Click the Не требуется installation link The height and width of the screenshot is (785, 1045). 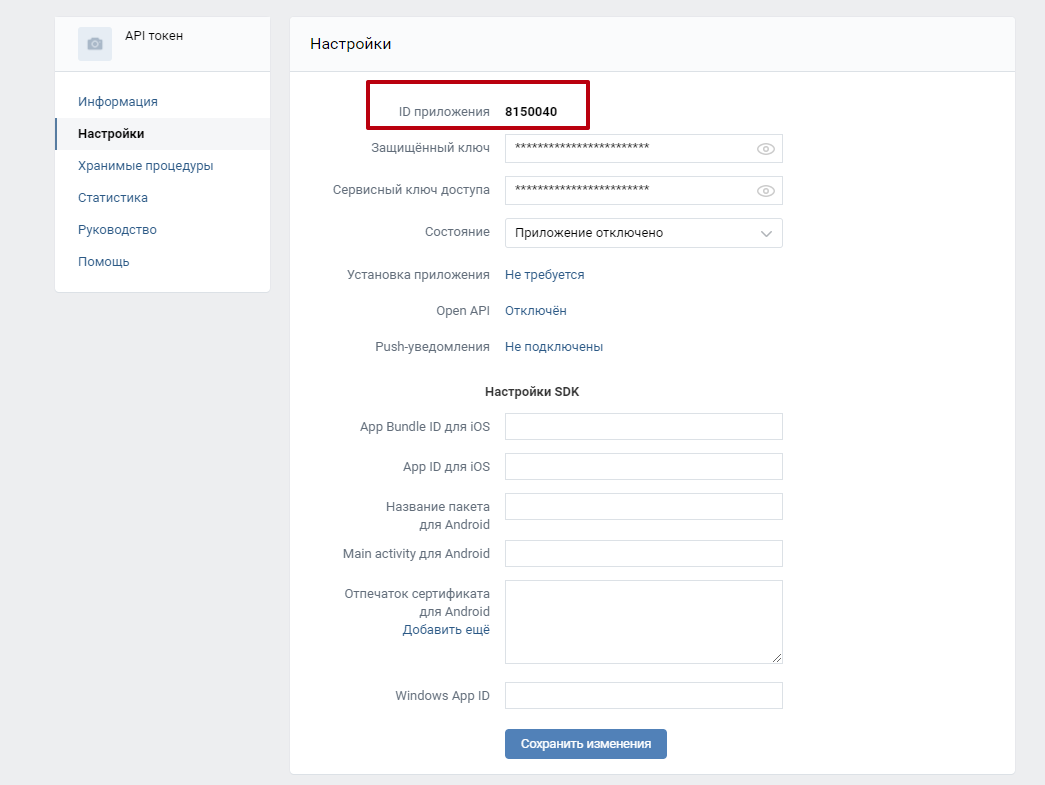544,275
